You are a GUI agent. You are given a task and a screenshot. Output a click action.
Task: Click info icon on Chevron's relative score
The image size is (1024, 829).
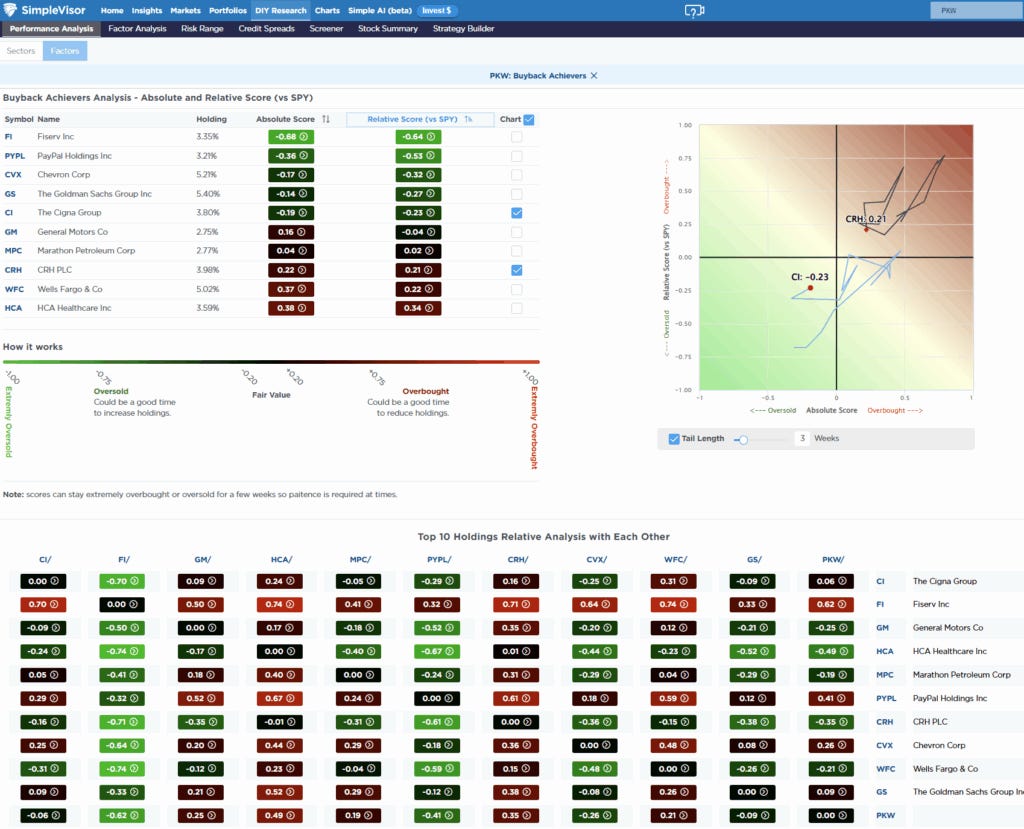[431, 174]
